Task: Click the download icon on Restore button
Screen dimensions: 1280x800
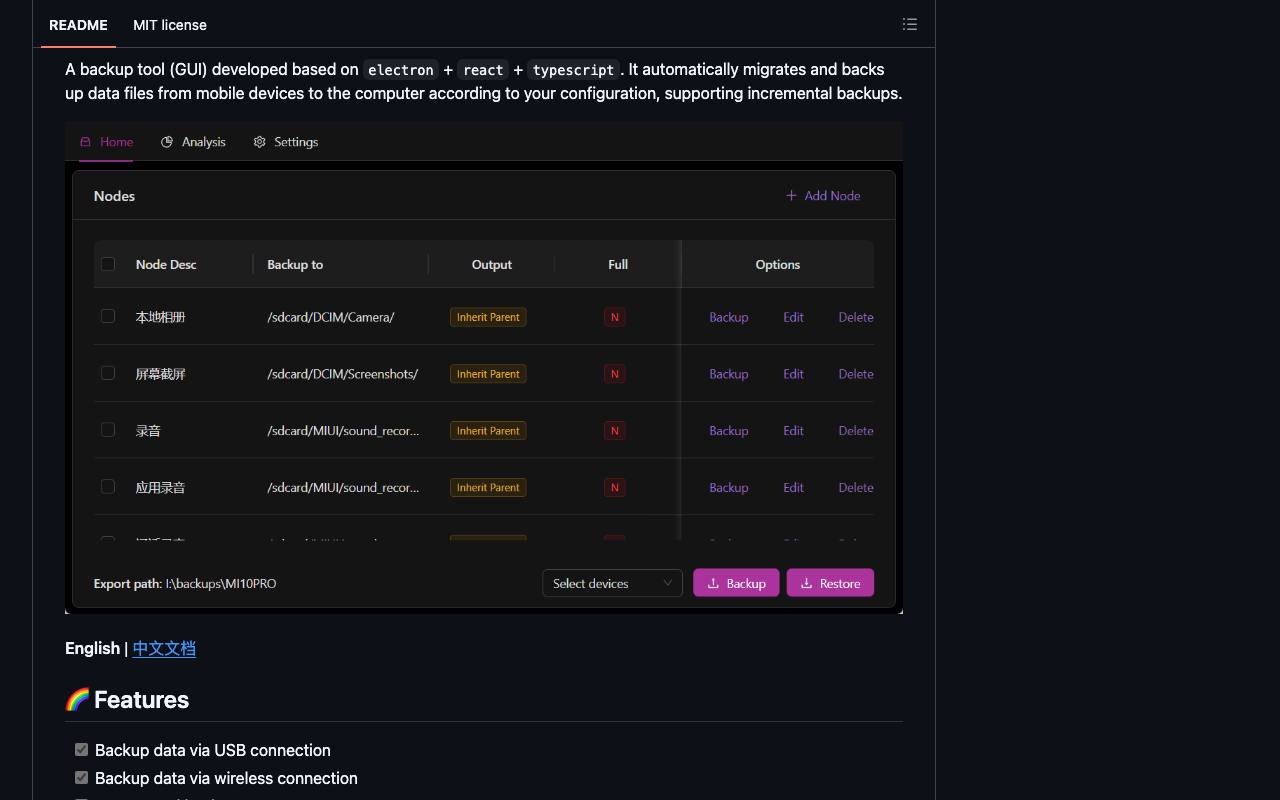Action: 806,583
